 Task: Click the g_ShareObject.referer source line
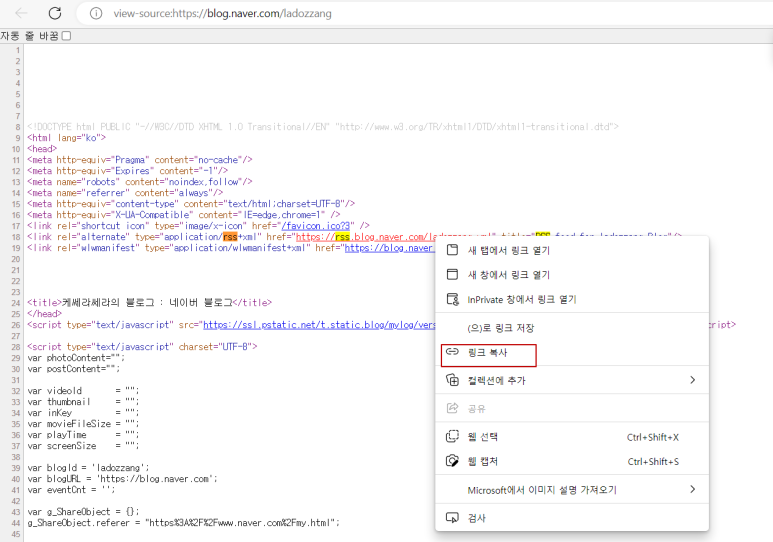click(x=183, y=523)
